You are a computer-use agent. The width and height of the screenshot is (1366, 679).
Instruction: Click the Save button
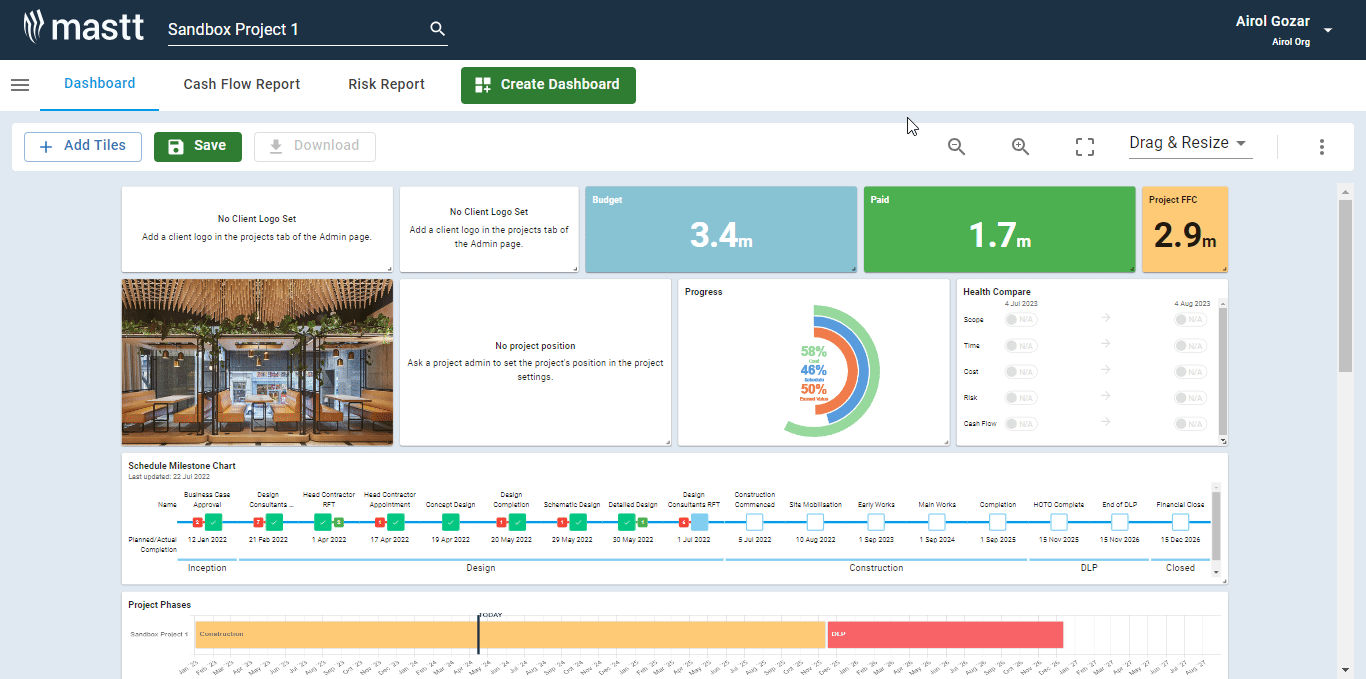coord(197,146)
